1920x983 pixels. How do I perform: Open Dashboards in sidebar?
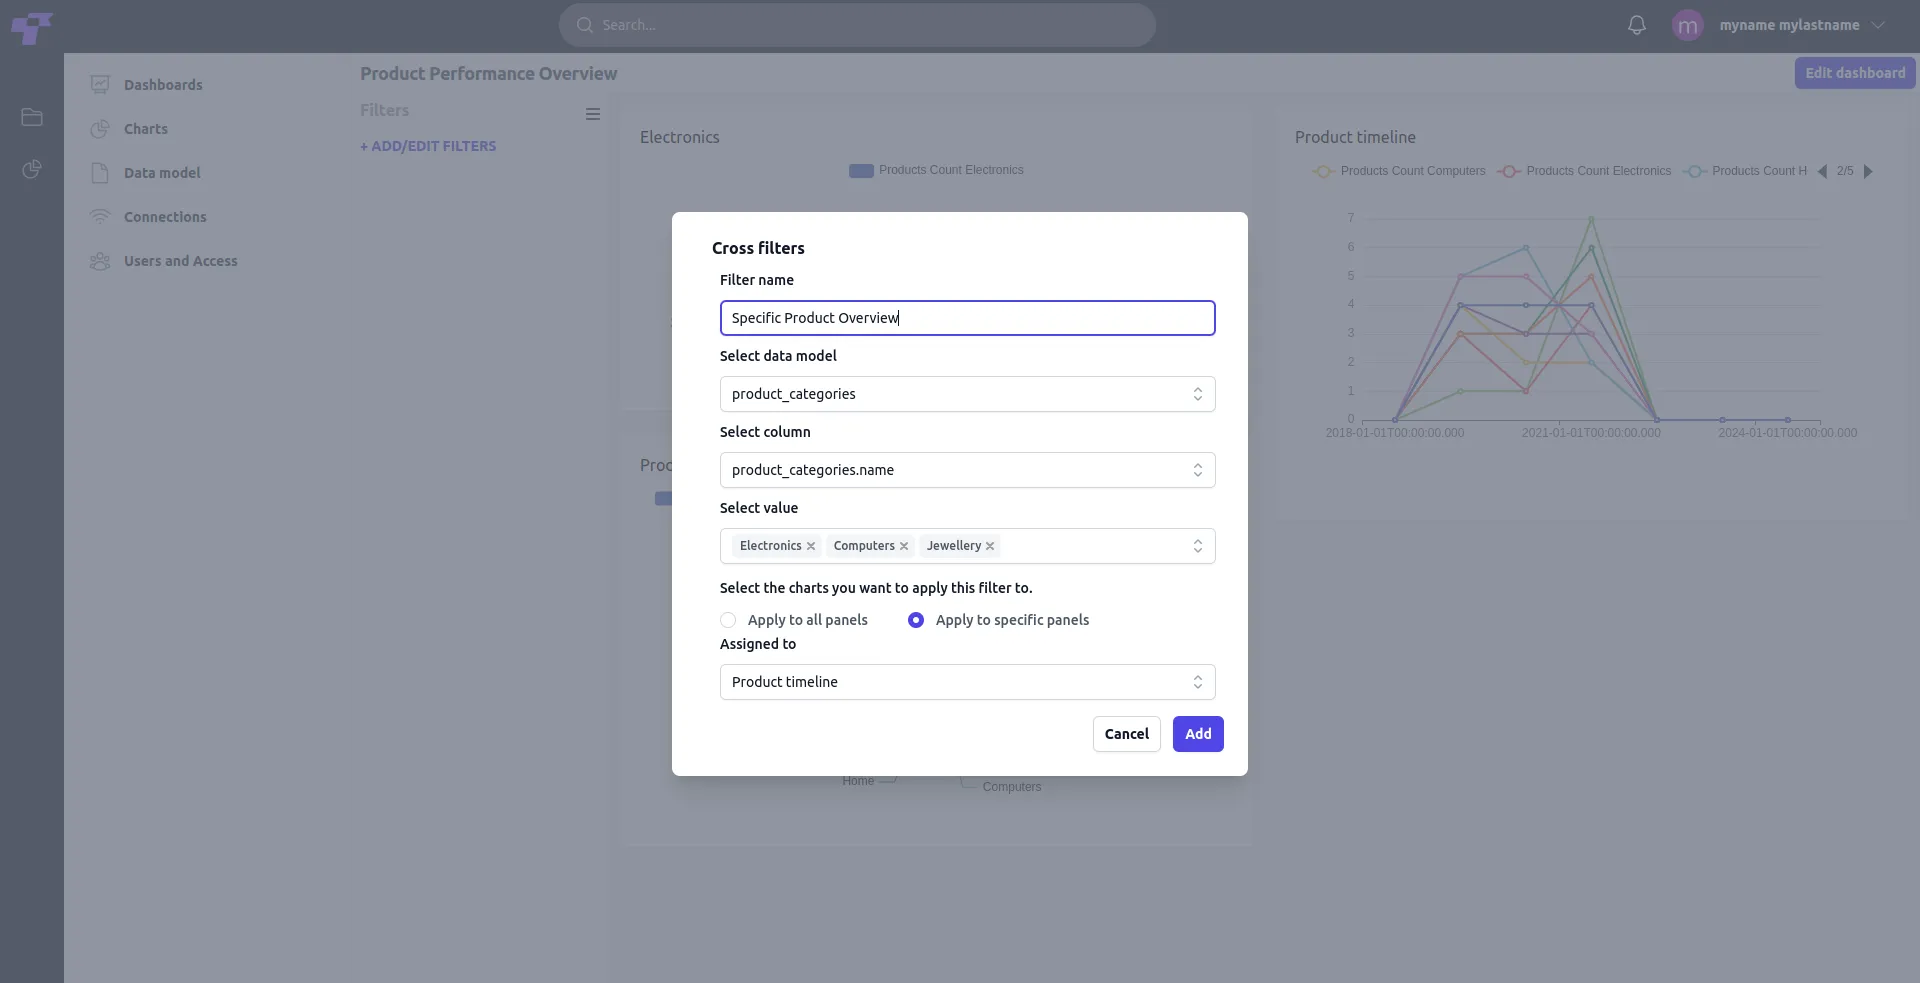tap(163, 85)
